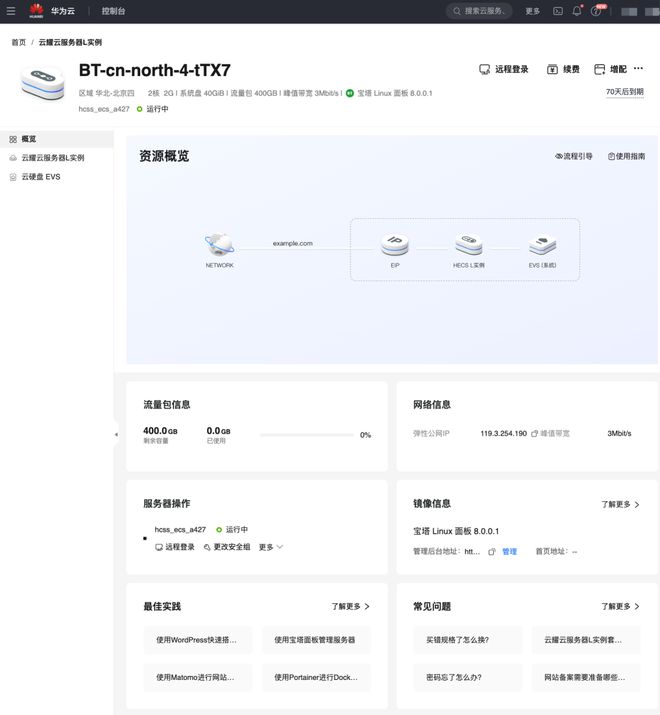Click 更改安全组 under 服务器操作
The height and width of the screenshot is (715, 660).
227,547
